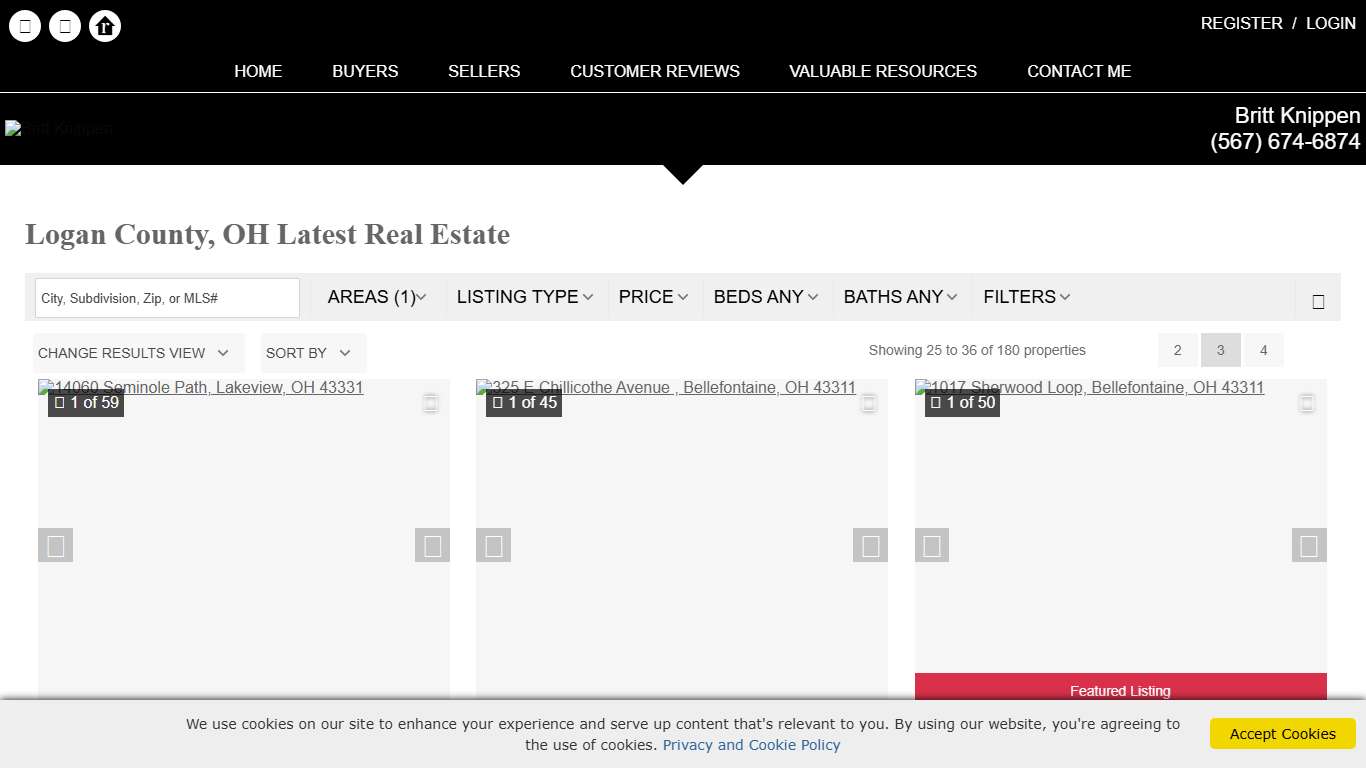The width and height of the screenshot is (1366, 768).
Task: Expand the PRICE filter dropdown
Action: 653,297
